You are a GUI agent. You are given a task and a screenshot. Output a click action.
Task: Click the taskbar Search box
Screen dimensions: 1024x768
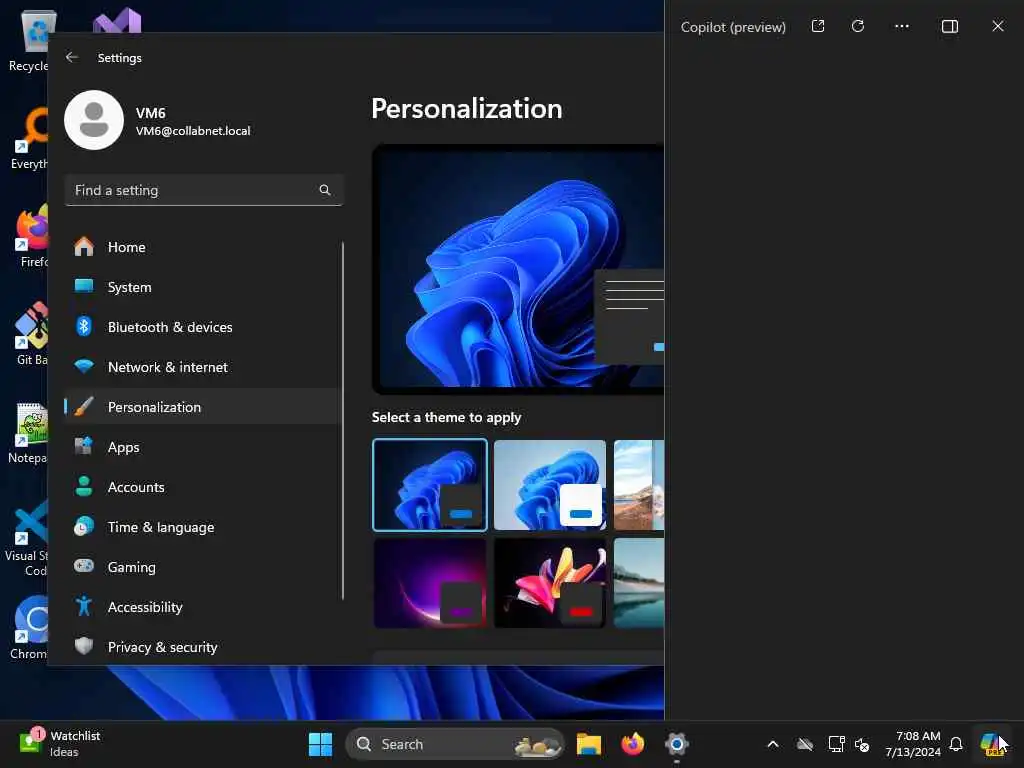455,744
